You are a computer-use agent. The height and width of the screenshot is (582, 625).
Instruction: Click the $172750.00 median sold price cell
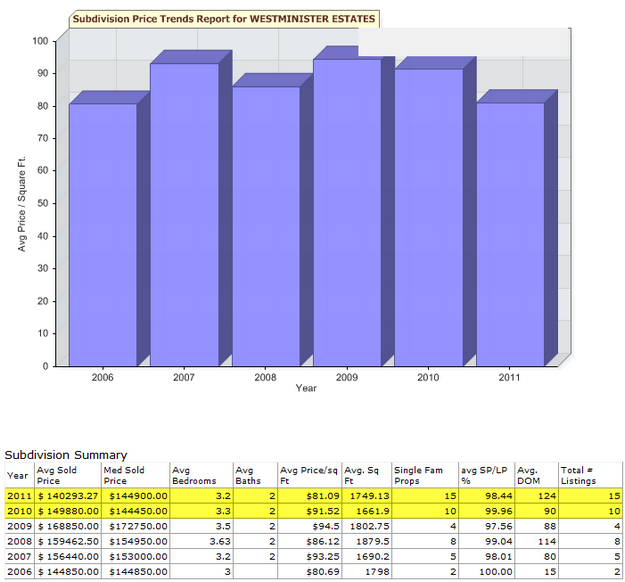(x=136, y=526)
